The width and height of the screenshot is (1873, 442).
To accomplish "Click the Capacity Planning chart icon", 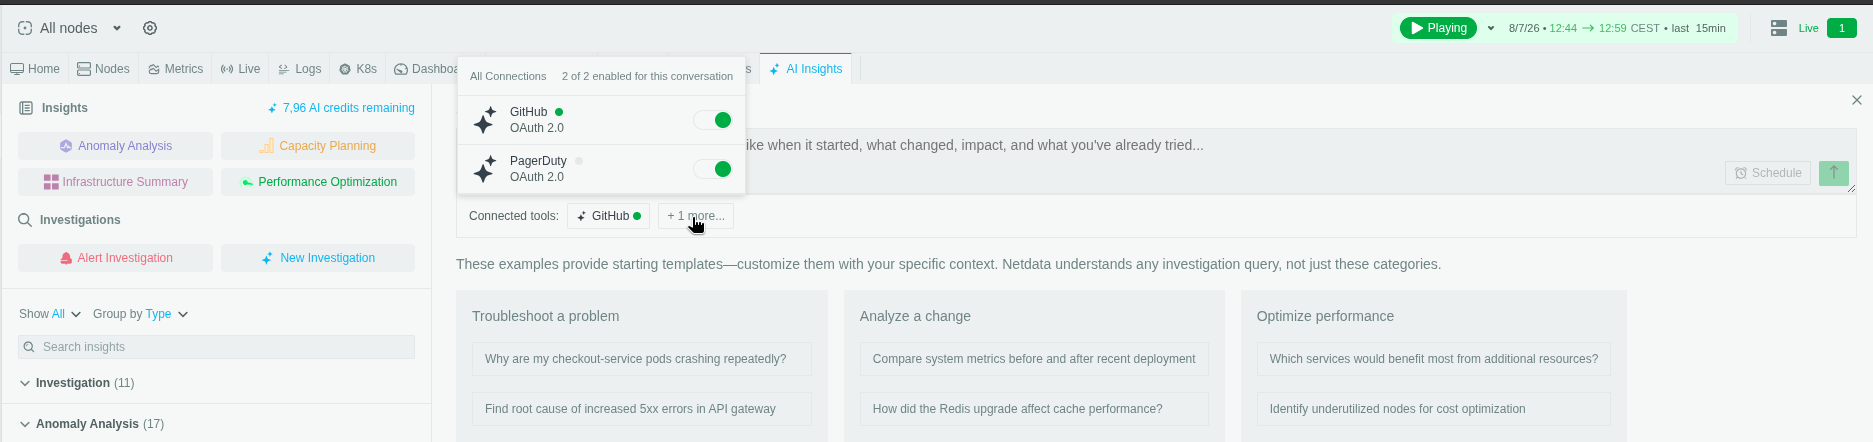I will [x=267, y=146].
